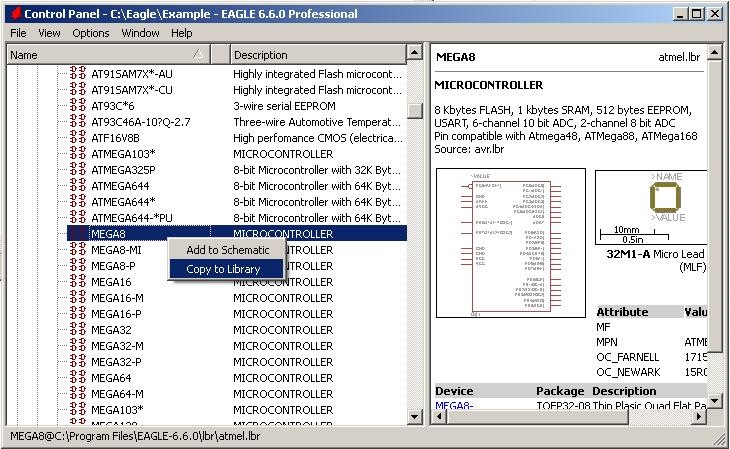Click the preview pane scroll-down arrow
730x449 pixels.
(x=715, y=400)
